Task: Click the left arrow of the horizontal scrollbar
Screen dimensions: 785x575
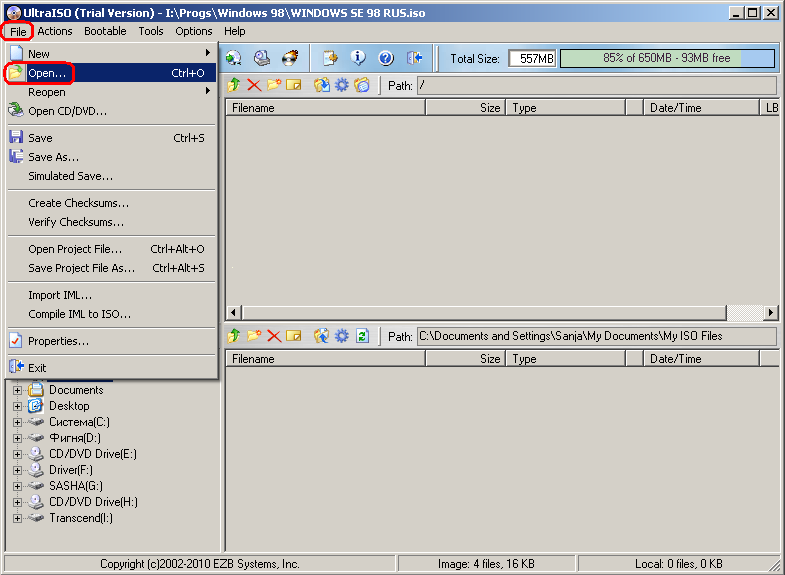Action: [233, 313]
